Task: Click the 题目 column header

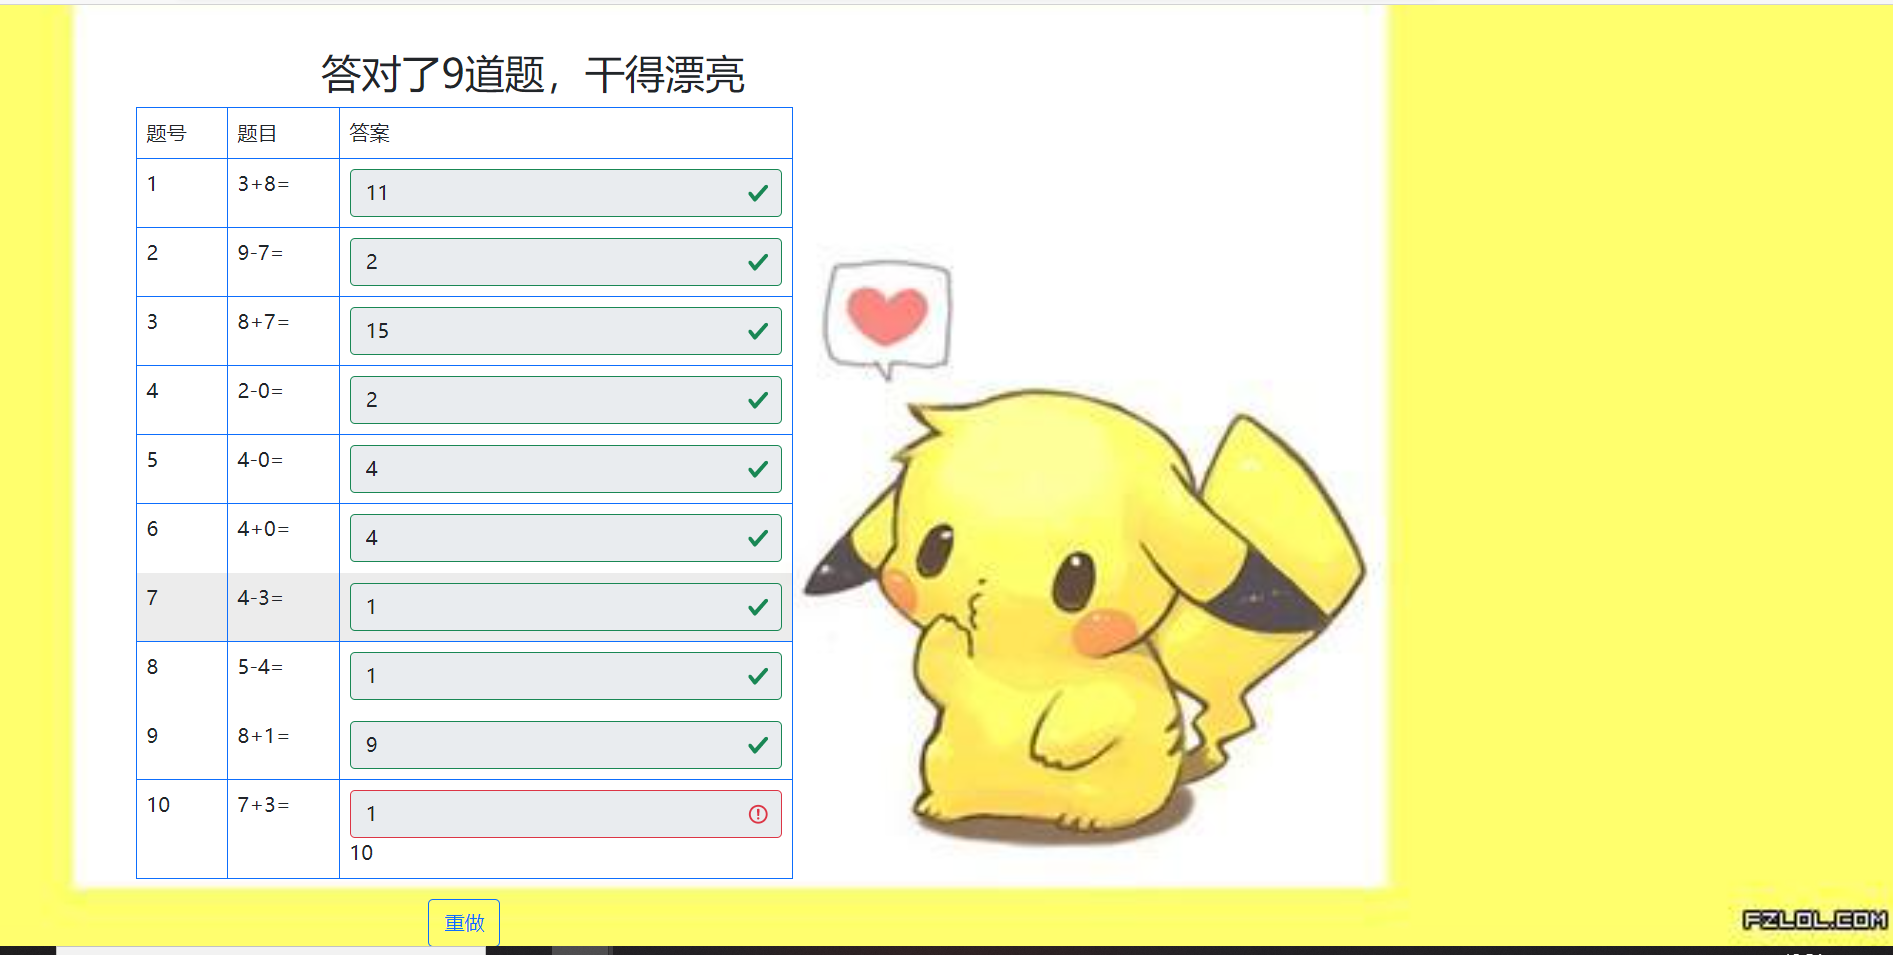Action: coord(257,133)
